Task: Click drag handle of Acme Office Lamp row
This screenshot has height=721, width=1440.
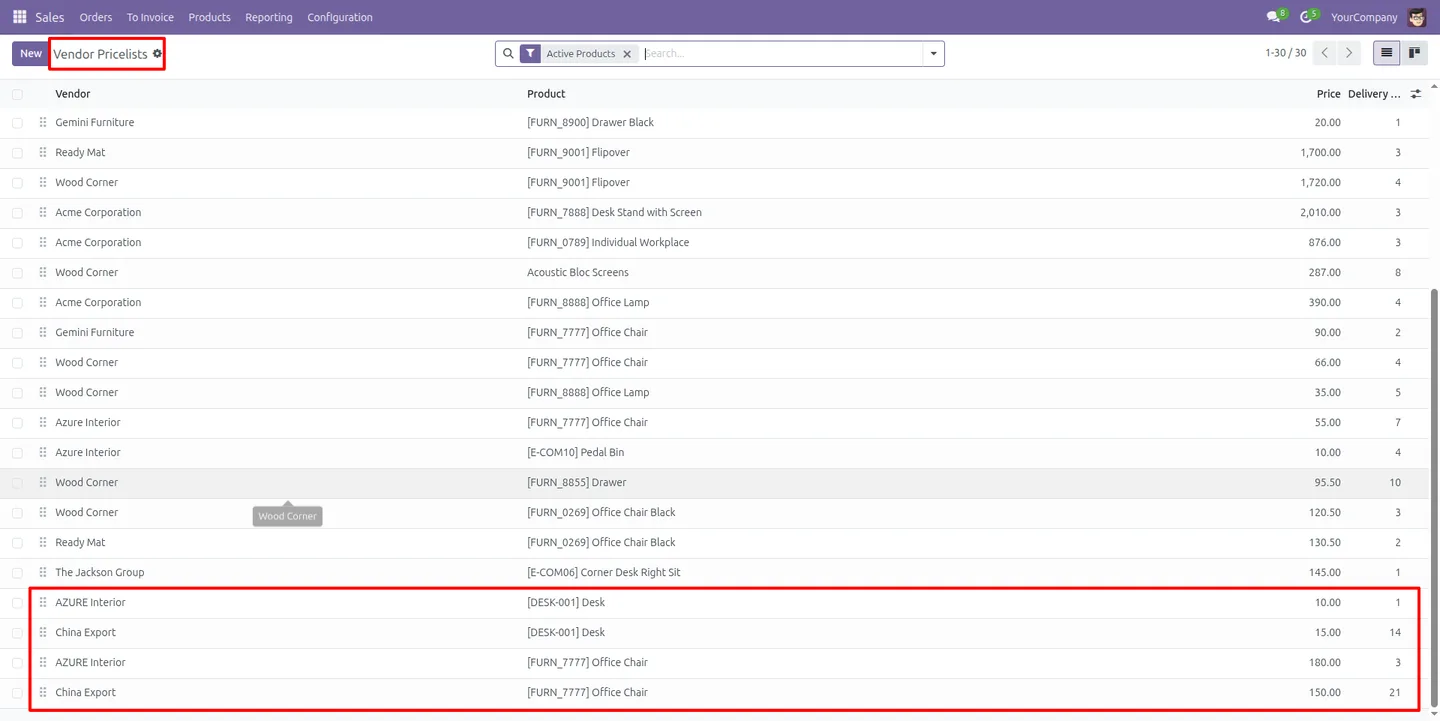Action: (x=43, y=302)
